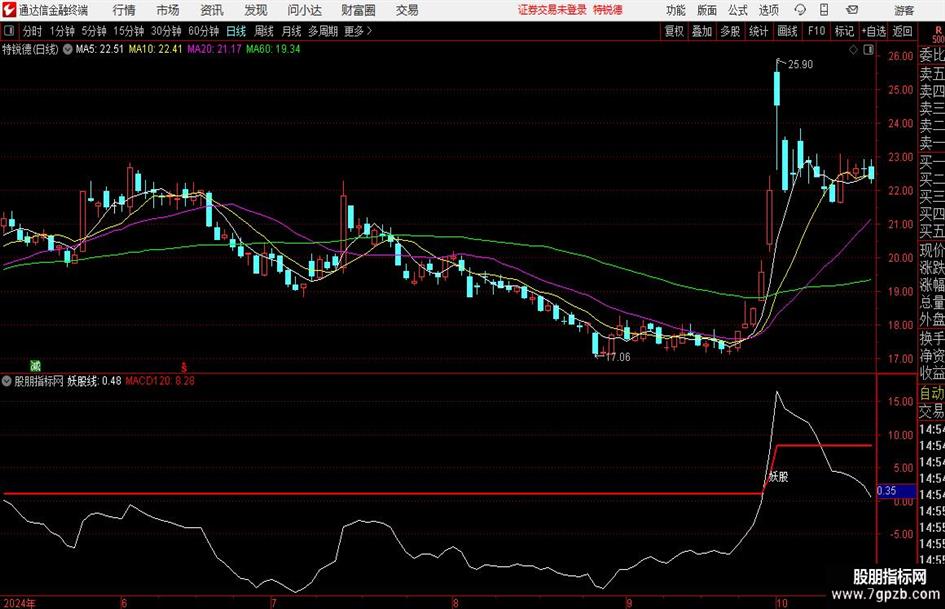Click the 统计 statistics button

point(759,31)
